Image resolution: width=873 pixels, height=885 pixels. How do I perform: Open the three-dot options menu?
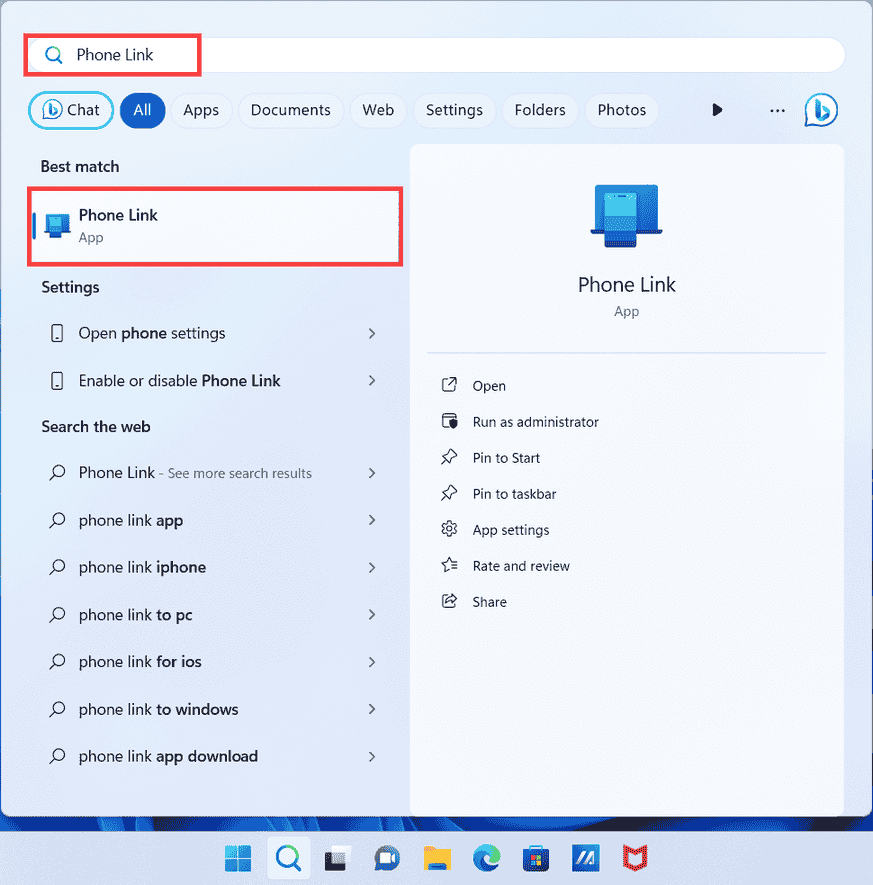click(x=777, y=111)
